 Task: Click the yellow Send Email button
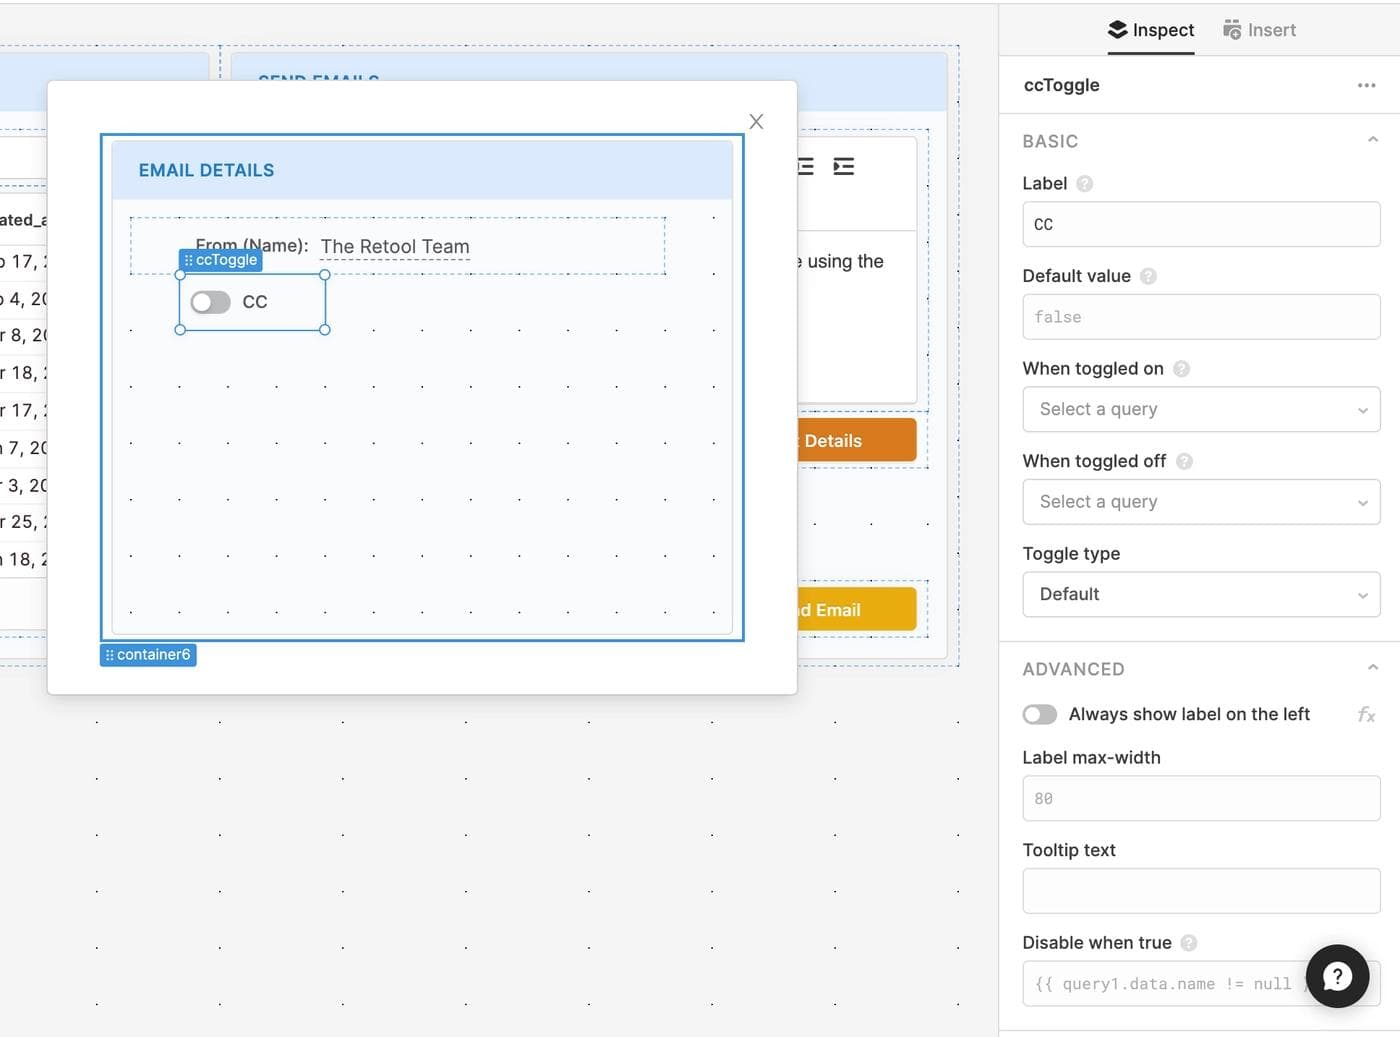coord(857,610)
